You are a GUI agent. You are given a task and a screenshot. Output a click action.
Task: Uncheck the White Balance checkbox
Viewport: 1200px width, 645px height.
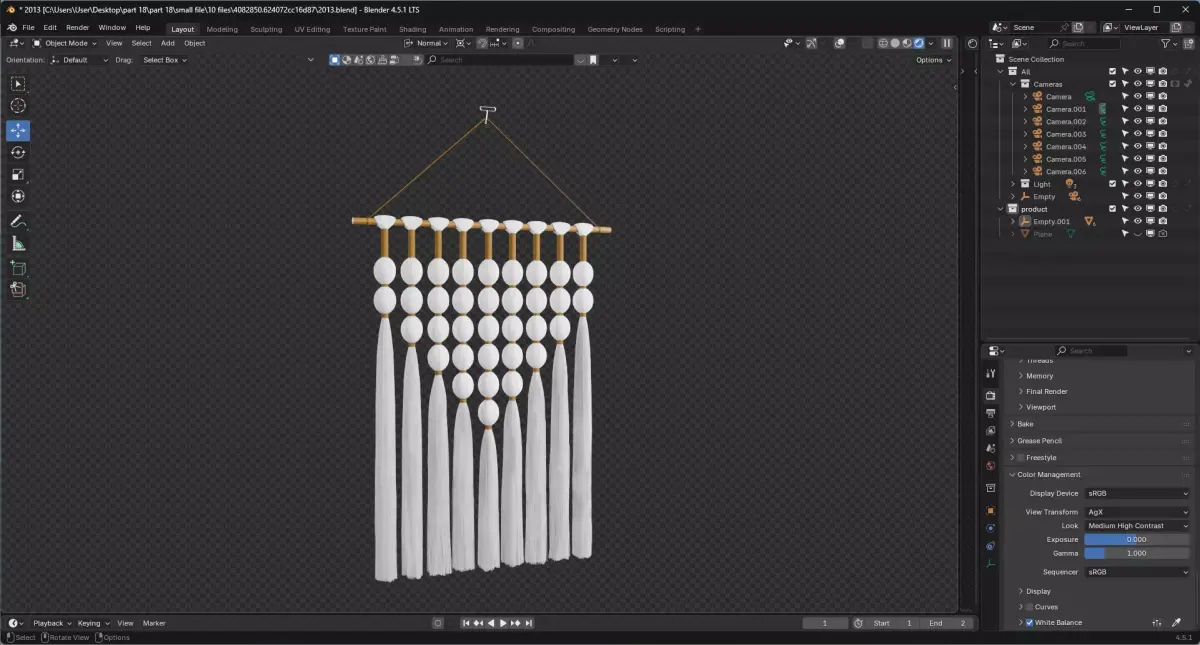coord(1029,622)
